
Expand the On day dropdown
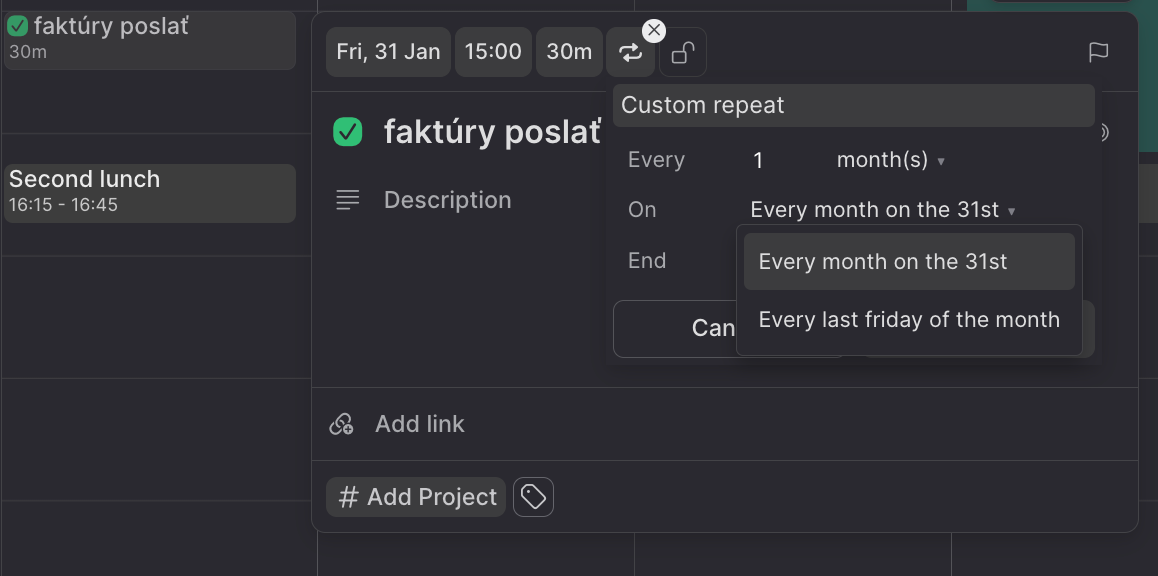pos(883,210)
